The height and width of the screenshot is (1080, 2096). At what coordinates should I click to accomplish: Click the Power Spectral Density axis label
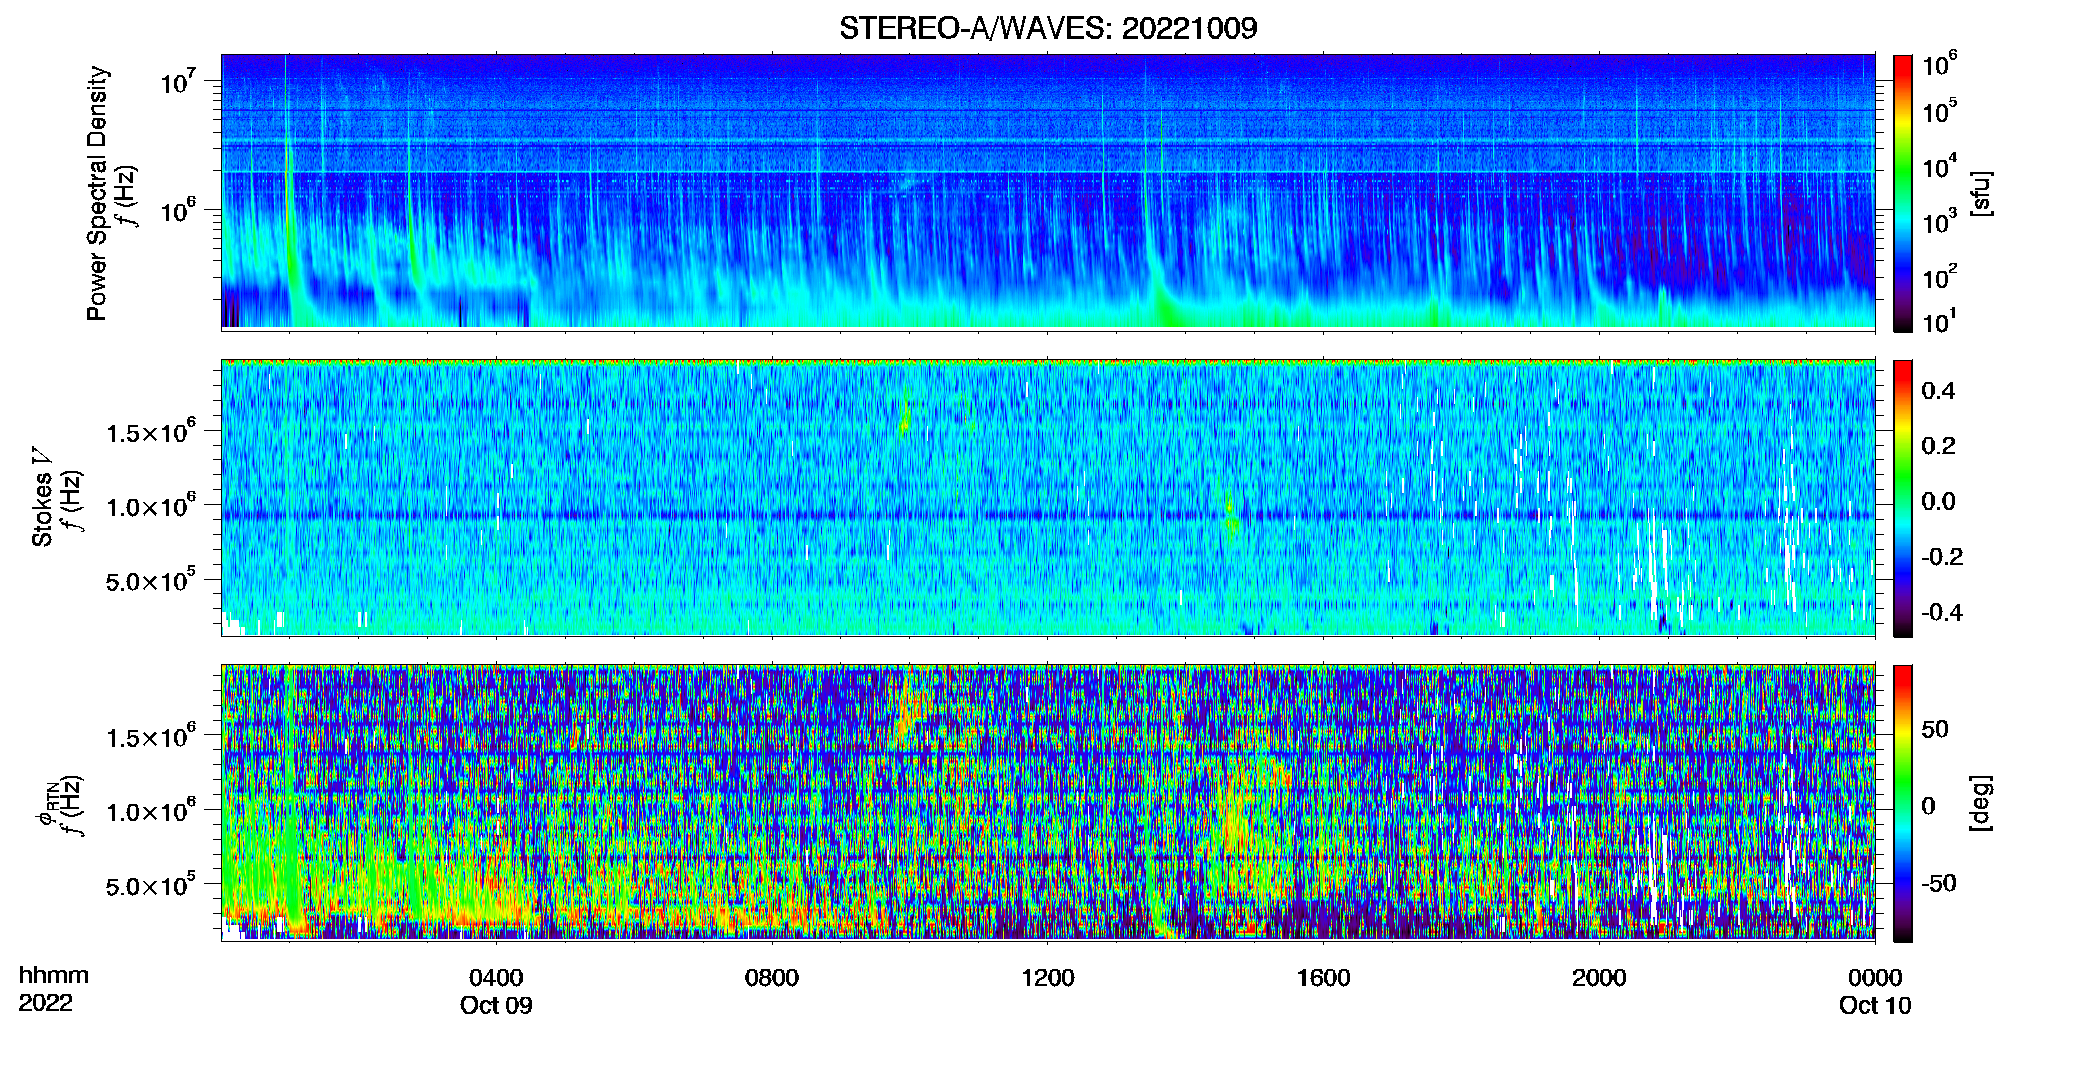click(97, 193)
